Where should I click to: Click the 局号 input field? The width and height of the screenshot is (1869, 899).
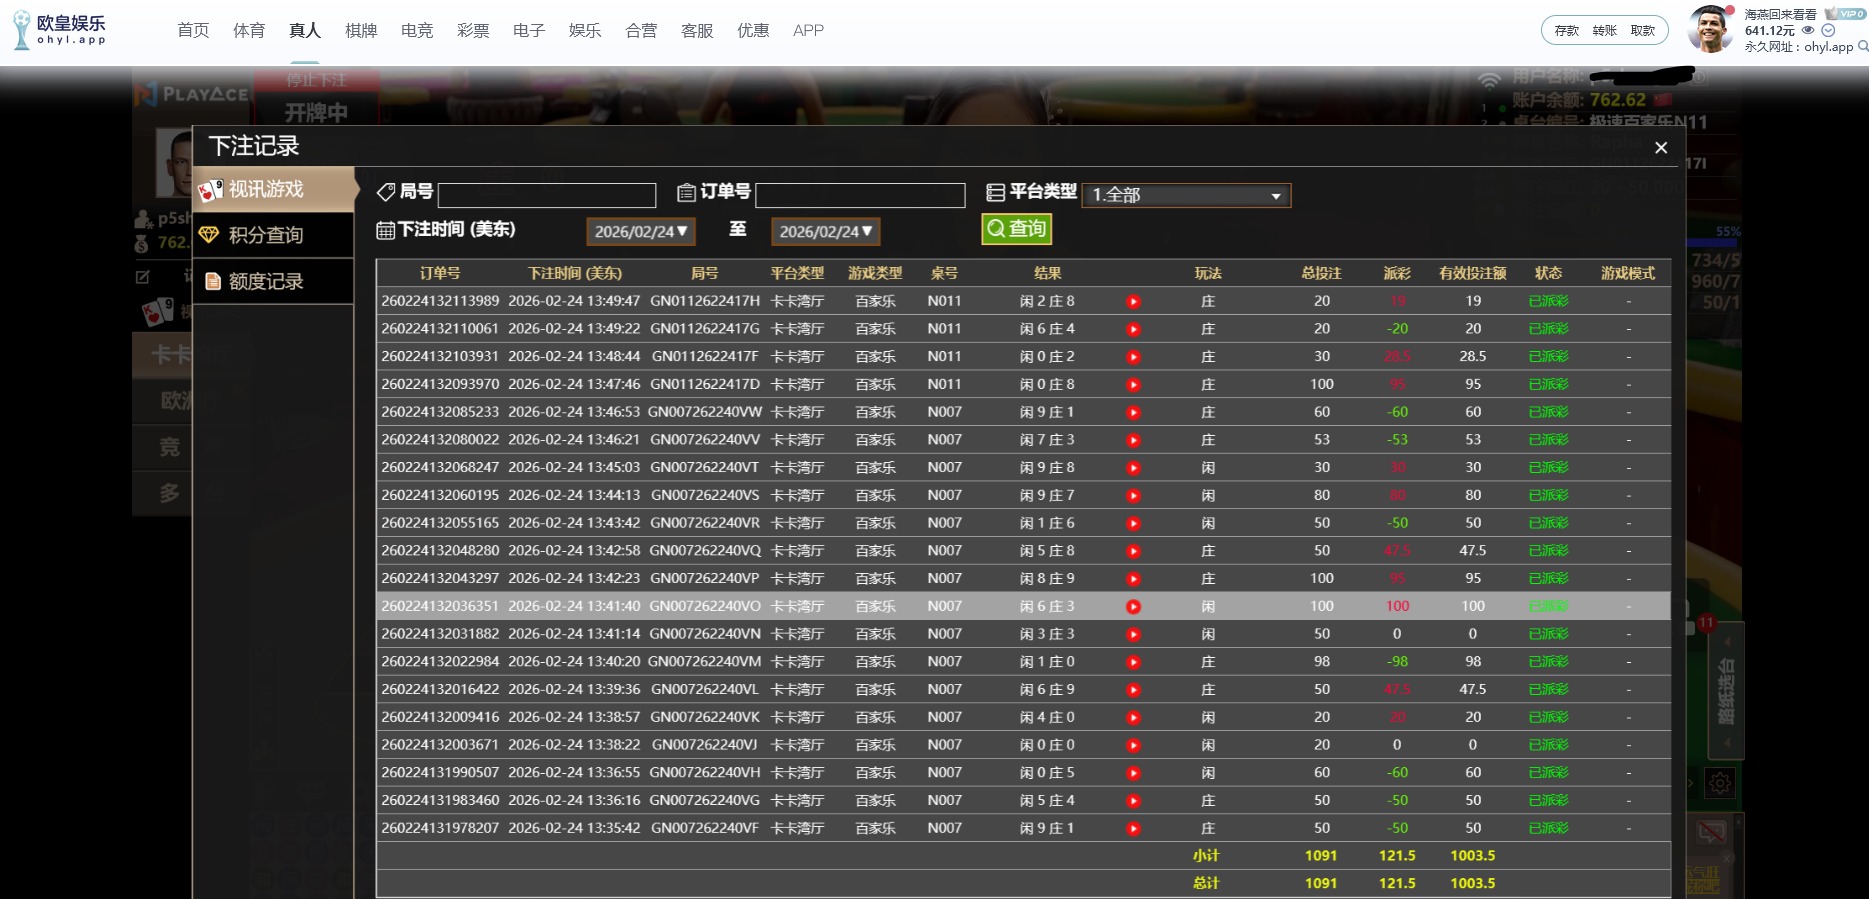[x=547, y=195]
